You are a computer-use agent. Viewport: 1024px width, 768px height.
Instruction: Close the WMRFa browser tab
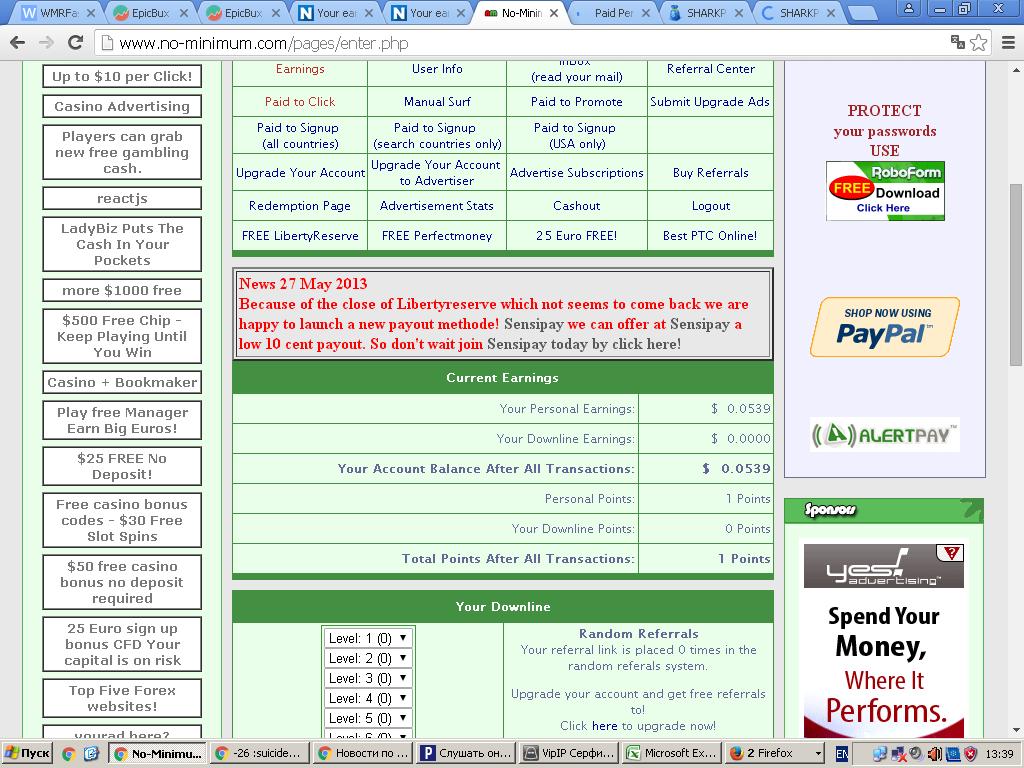pyautogui.click(x=90, y=12)
